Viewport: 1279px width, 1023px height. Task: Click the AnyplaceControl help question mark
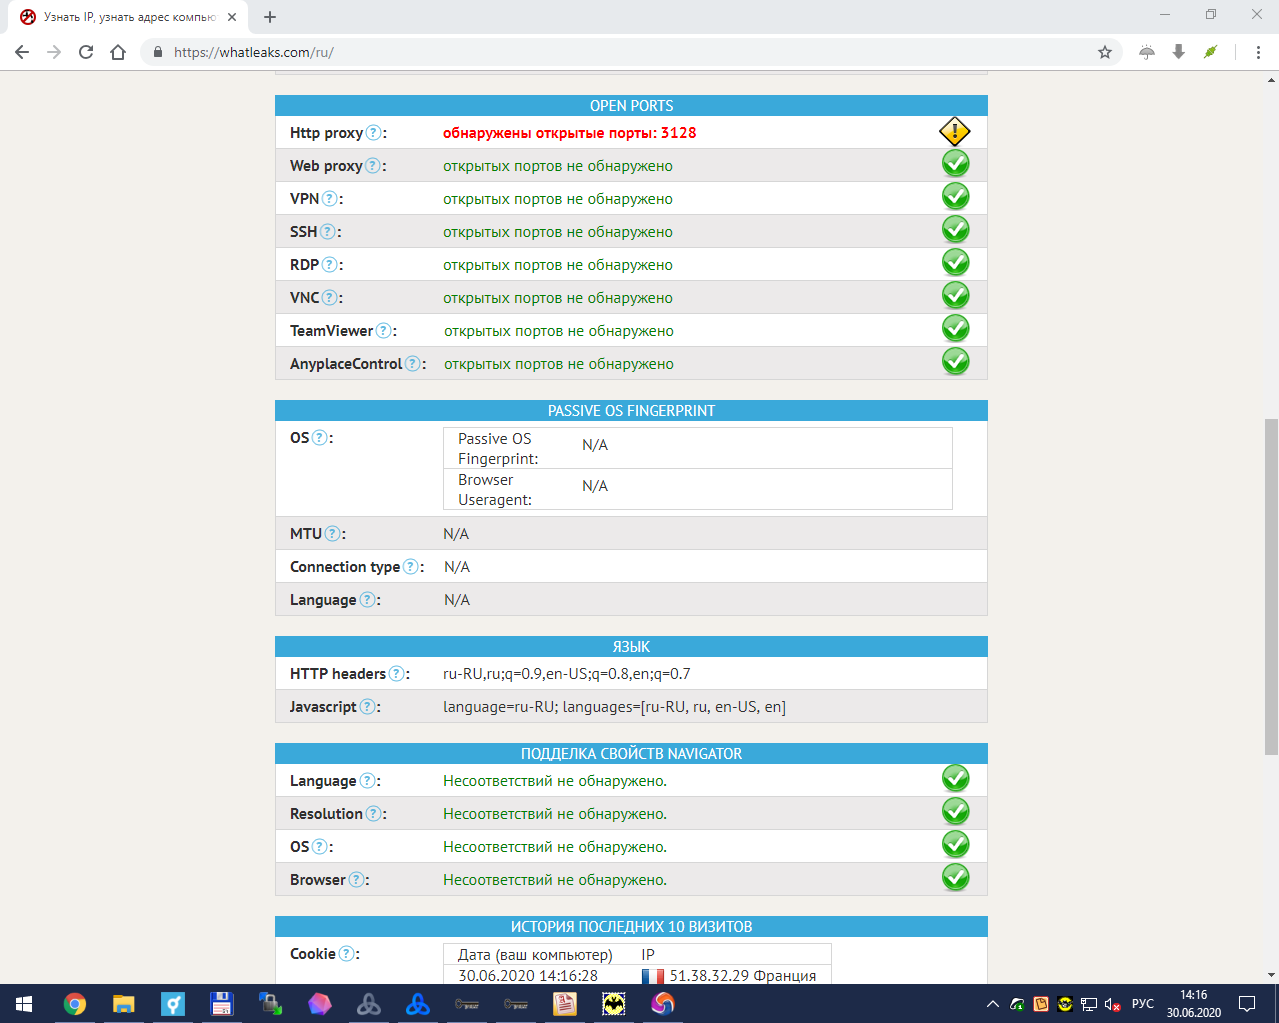(x=413, y=364)
